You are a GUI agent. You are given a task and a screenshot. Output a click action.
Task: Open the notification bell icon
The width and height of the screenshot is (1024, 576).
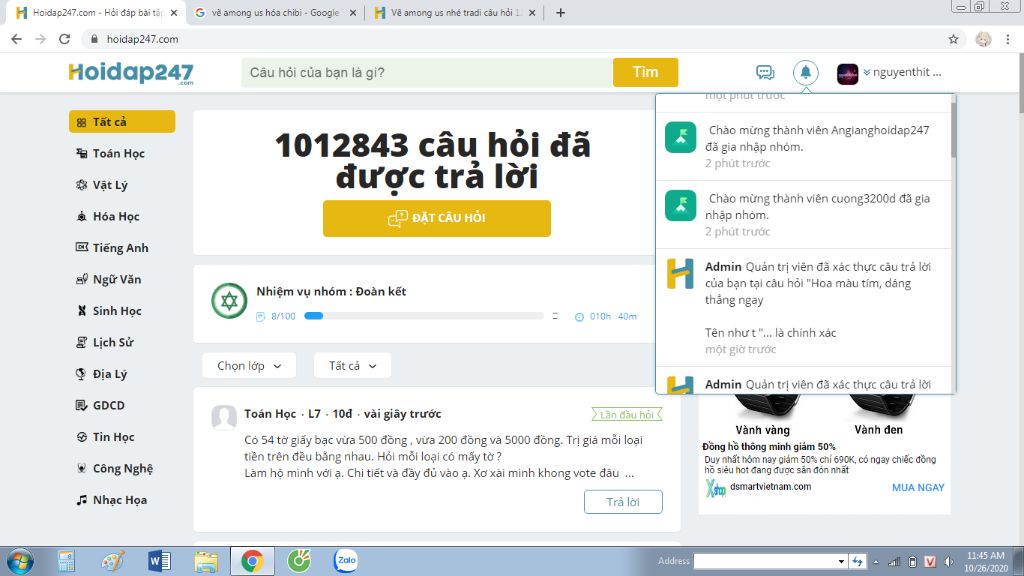click(805, 72)
